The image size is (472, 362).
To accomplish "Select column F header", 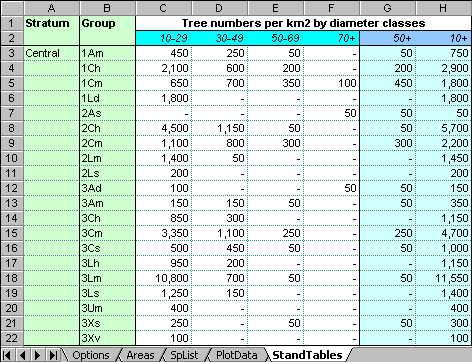I will tap(331, 8).
